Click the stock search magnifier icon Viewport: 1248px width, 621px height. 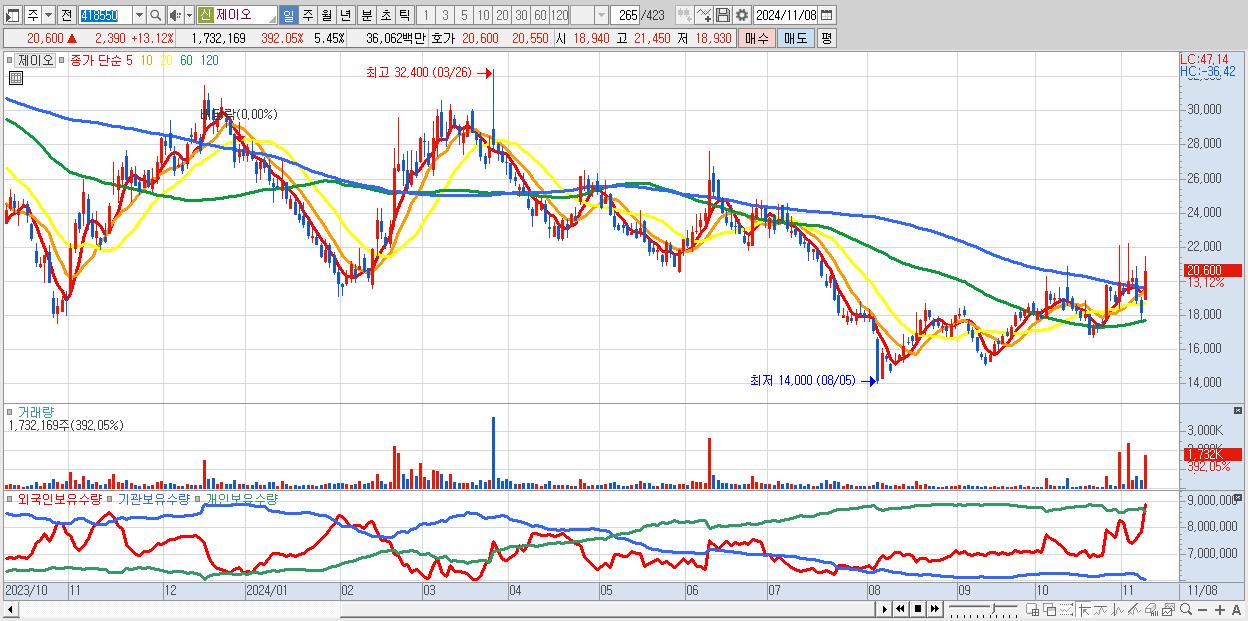155,16
